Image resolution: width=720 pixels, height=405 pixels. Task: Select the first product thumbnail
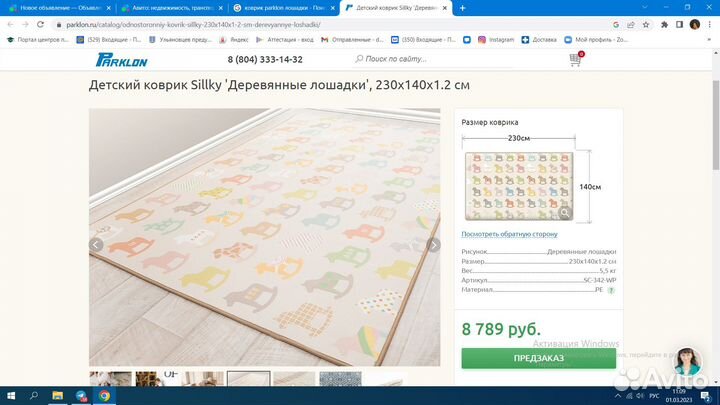pyautogui.click(x=111, y=378)
